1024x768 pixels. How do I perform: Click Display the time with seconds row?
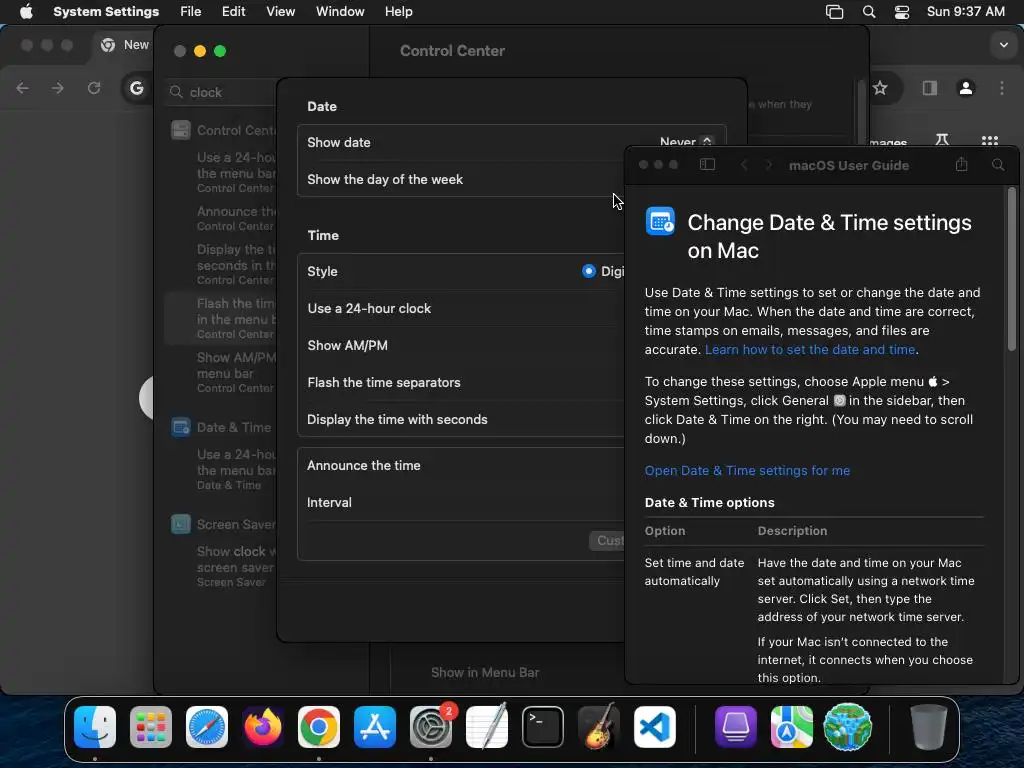(461, 419)
